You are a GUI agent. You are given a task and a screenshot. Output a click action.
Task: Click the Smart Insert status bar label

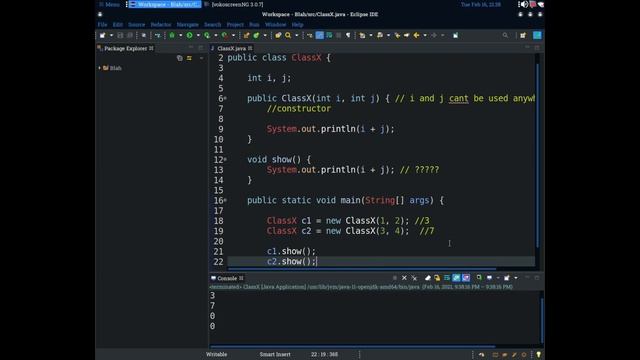(x=275, y=354)
